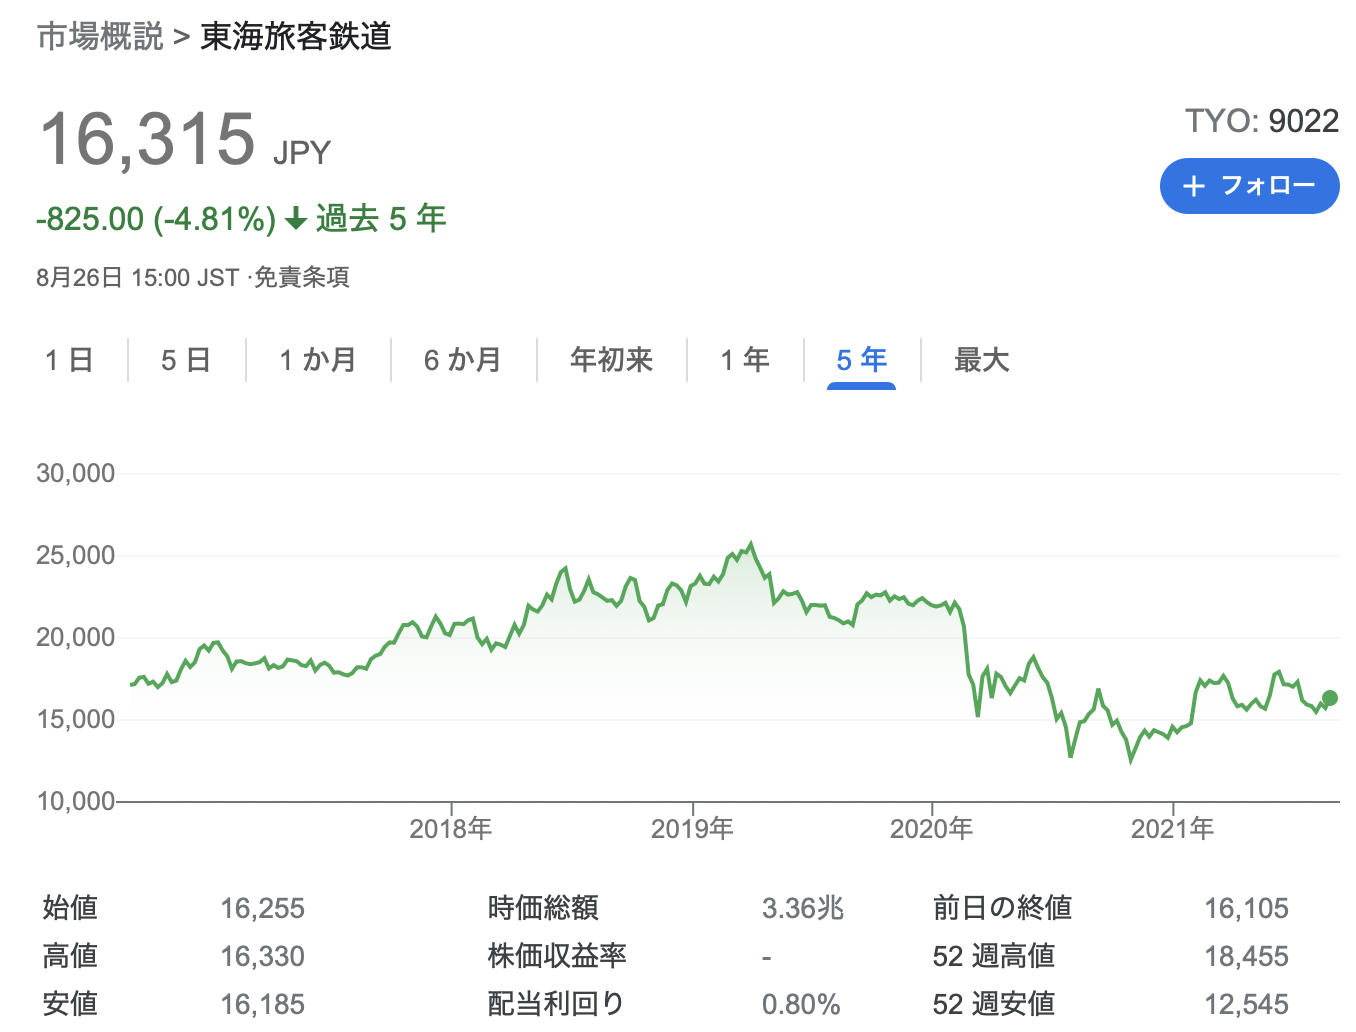The width and height of the screenshot is (1356, 1032).
Task: Open the 免責条項 disclaimer link
Action: (301, 277)
